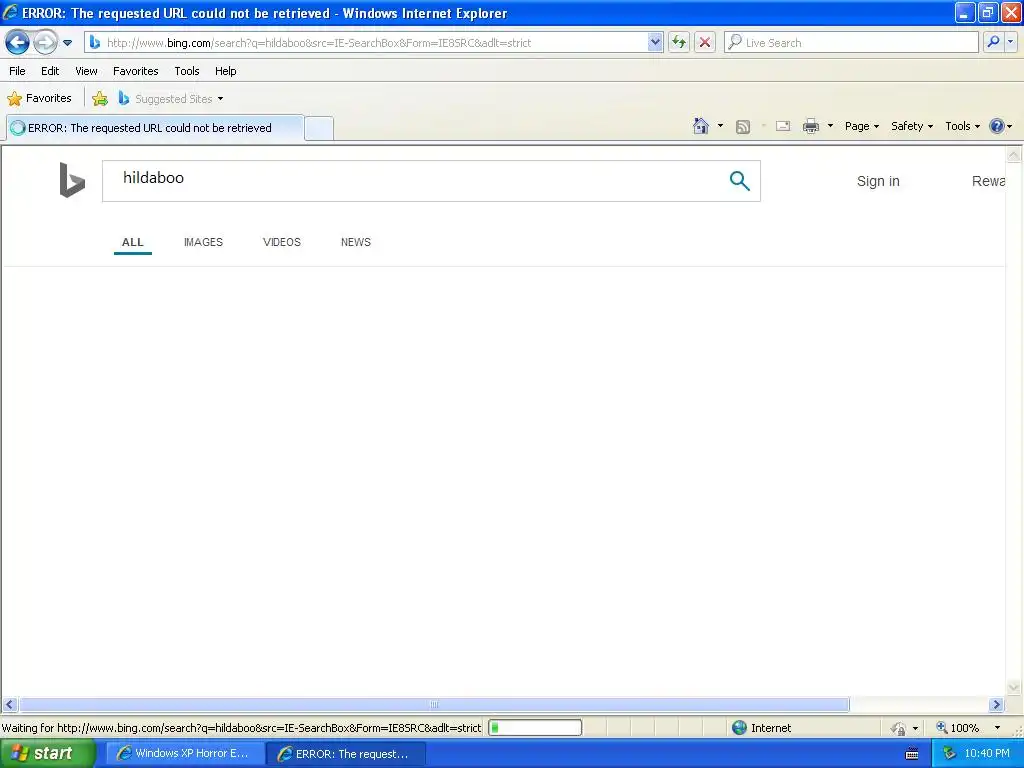The width and height of the screenshot is (1024, 768).
Task: Click the horizontal scrollbar thumb
Action: (434, 705)
